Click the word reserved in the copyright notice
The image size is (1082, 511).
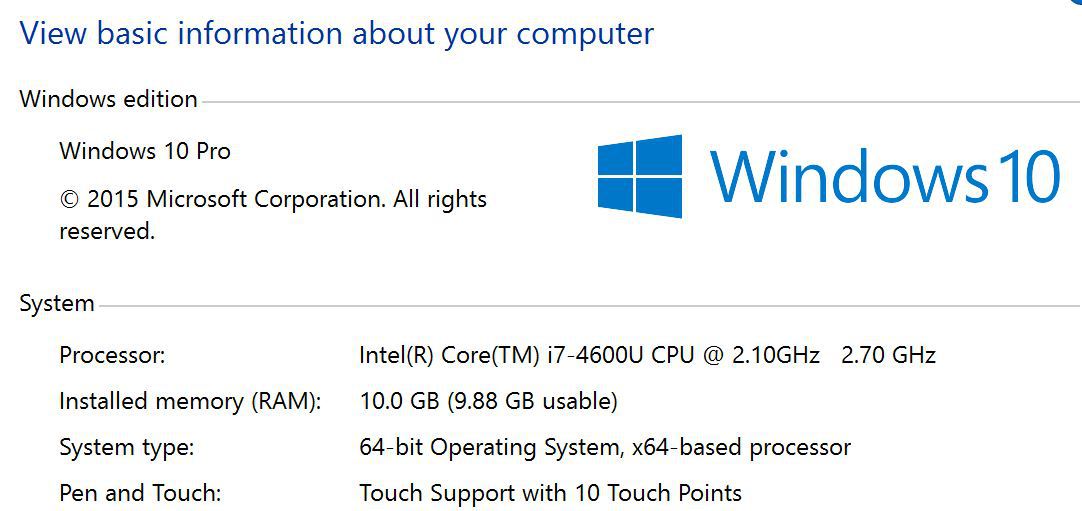coord(107,232)
